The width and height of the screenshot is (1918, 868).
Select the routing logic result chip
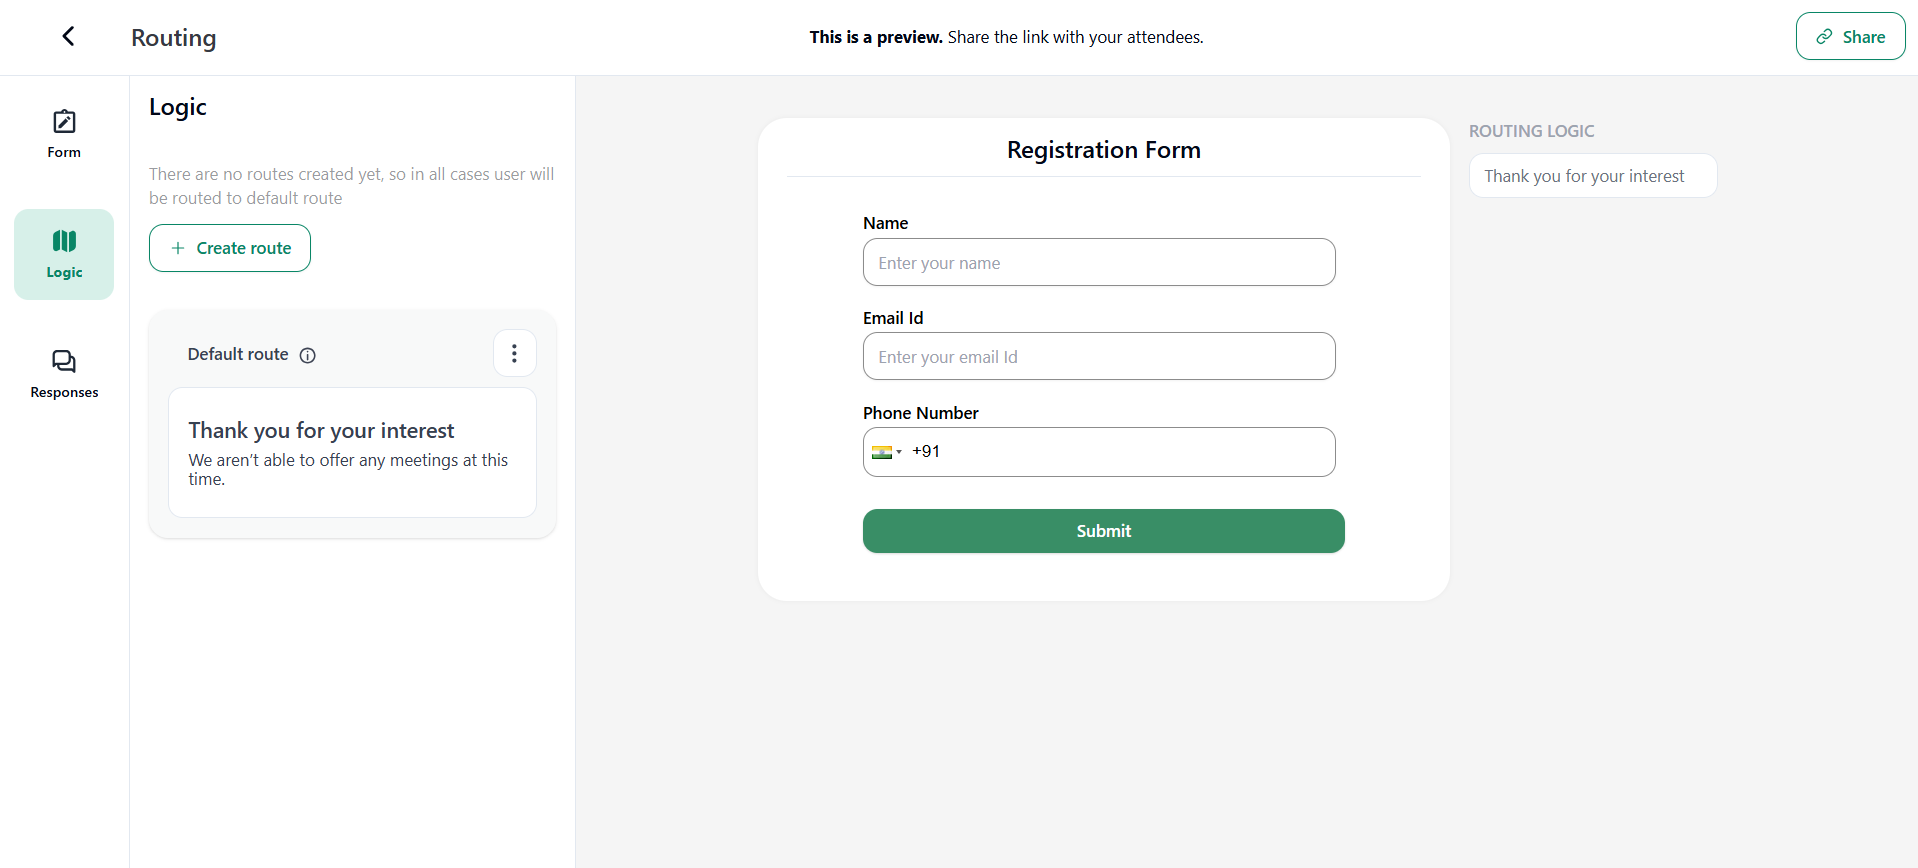(1592, 176)
